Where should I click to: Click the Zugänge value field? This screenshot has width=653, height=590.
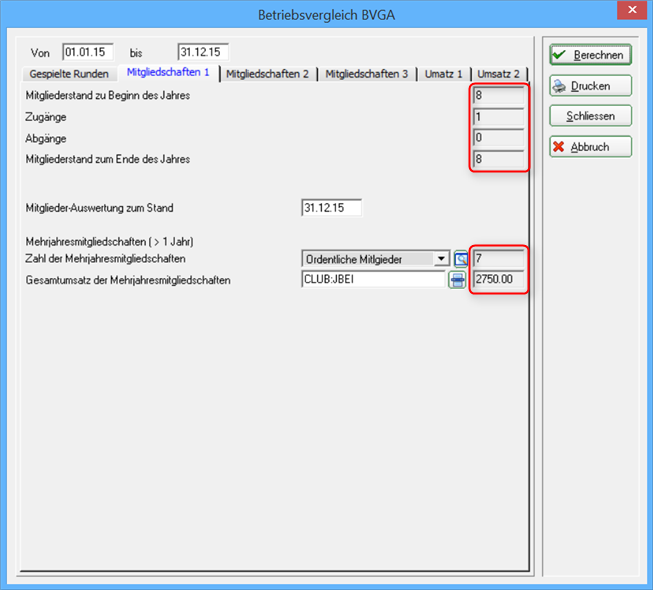tap(498, 117)
